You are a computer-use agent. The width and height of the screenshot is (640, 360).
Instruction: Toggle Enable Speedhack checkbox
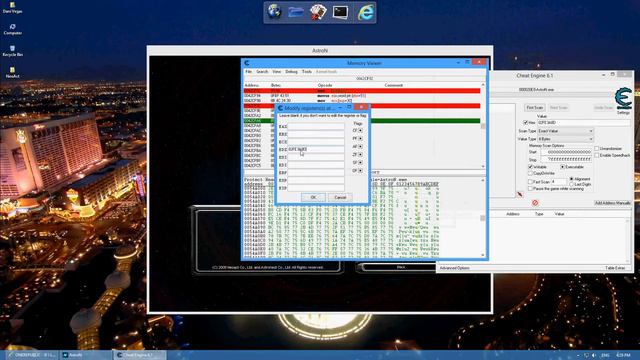tap(597, 155)
